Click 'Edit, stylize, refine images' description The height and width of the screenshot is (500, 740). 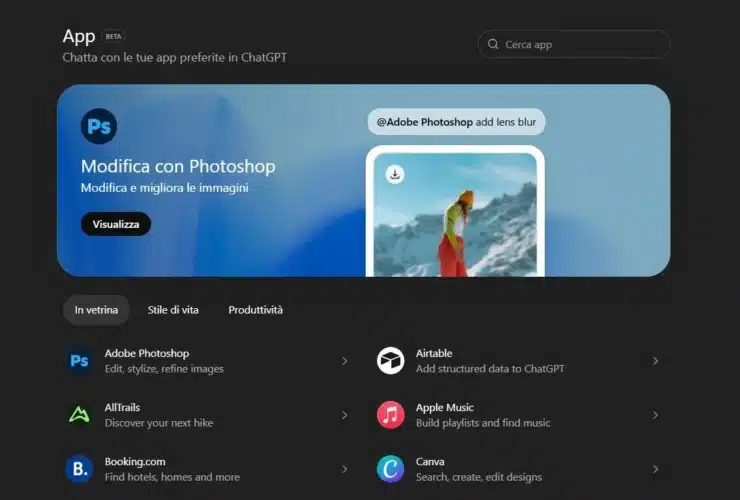(x=164, y=369)
